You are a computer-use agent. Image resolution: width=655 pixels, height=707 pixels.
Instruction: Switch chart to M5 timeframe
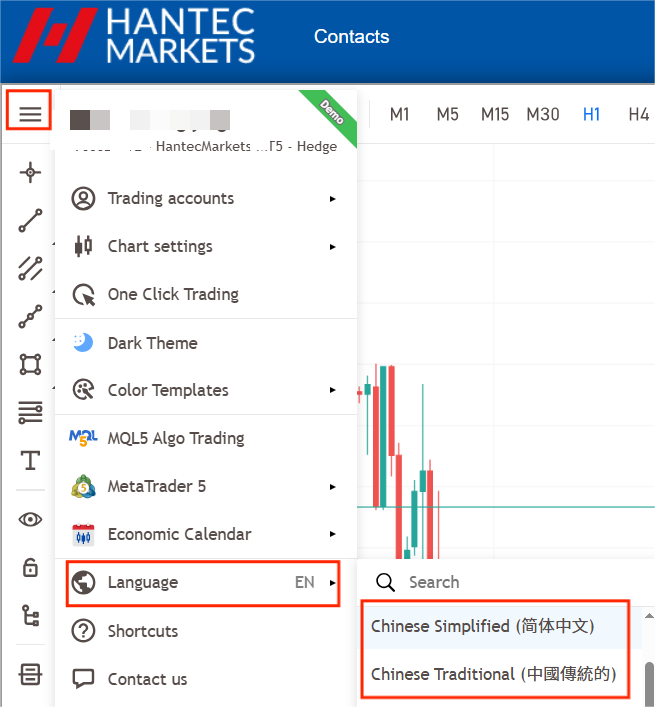tap(447, 115)
